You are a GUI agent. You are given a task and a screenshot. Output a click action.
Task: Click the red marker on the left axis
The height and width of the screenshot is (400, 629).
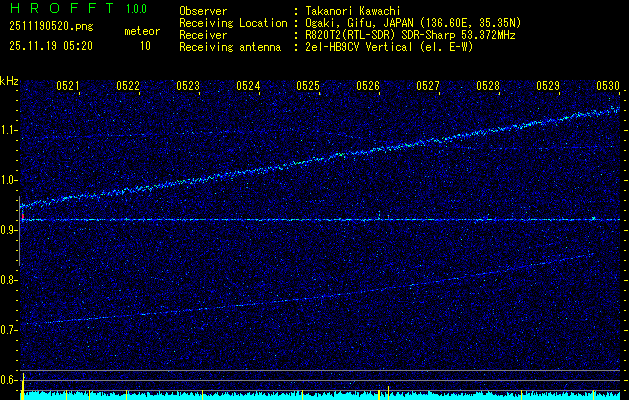tap(21, 216)
